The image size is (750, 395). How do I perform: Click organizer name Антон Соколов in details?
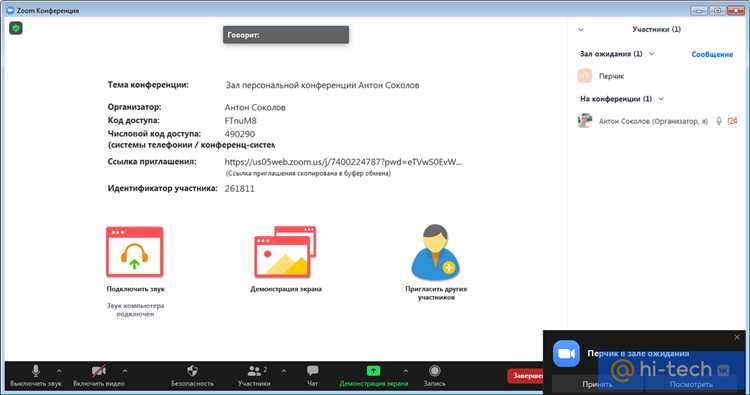255,108
